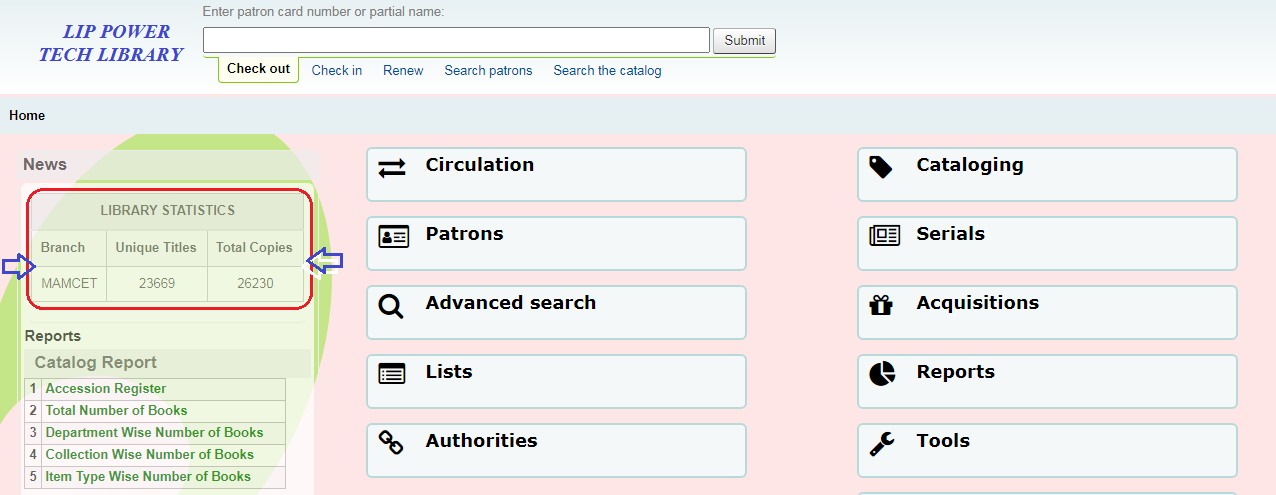This screenshot has height=495, width=1276.
Task: Click the Lists icon
Action: point(392,374)
